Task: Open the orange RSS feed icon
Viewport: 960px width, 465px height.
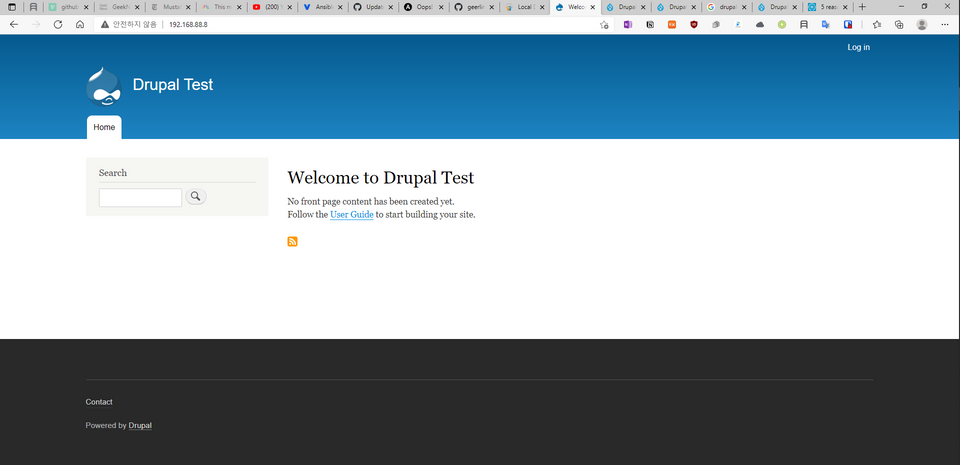Action: [293, 242]
